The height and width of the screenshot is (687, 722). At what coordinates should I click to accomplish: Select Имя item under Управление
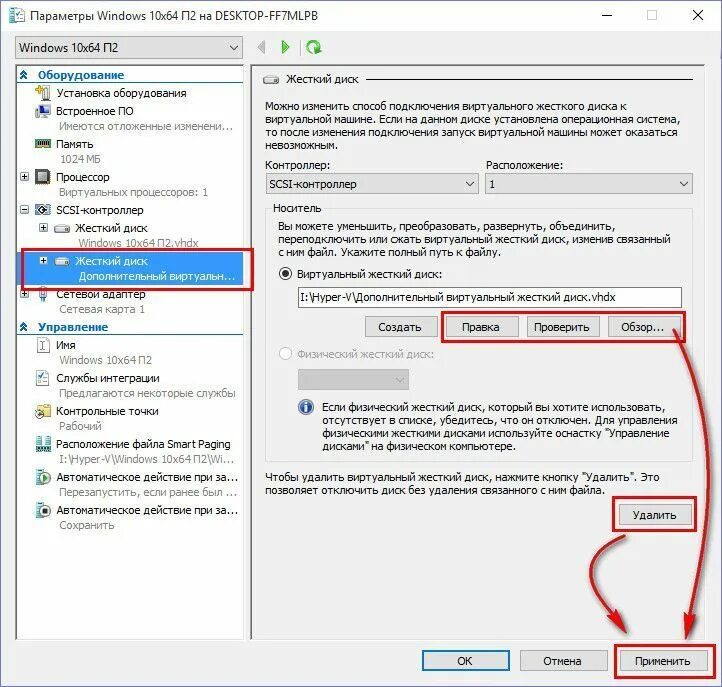[66, 345]
